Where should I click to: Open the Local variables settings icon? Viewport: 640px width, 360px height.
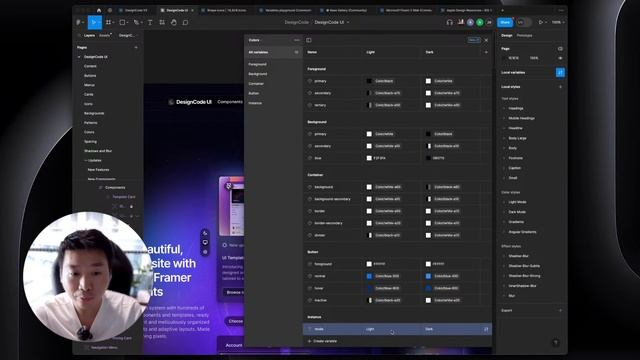(x=560, y=72)
